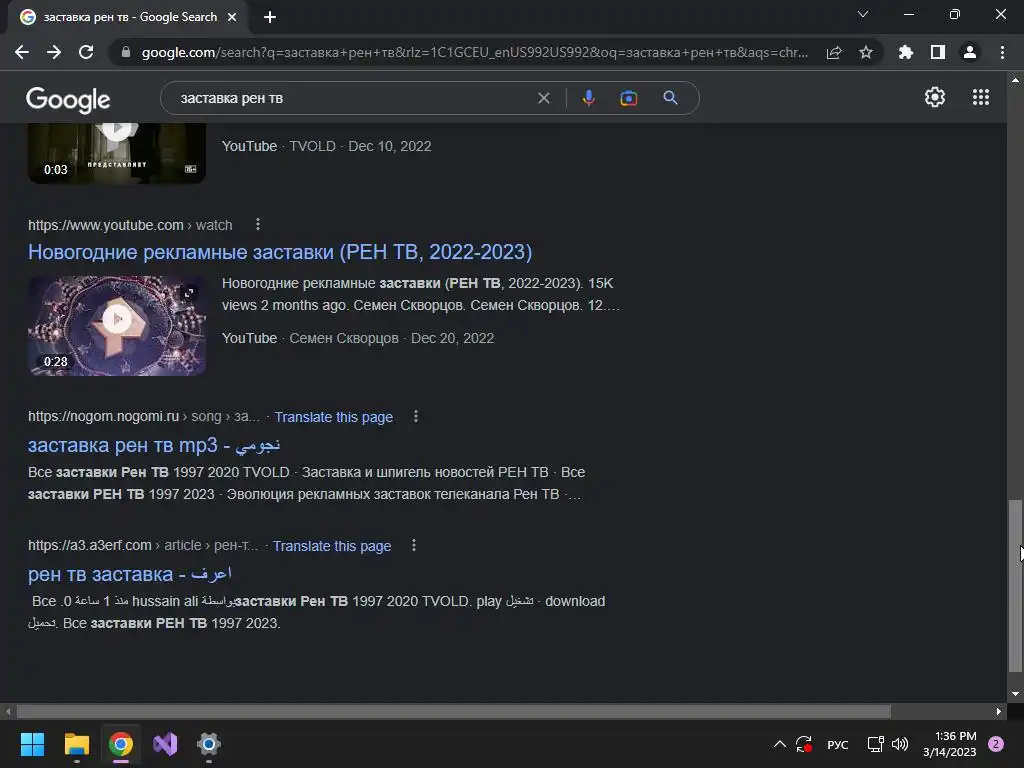Search by image with the camera icon
This screenshot has height=768, width=1024.
pos(628,98)
